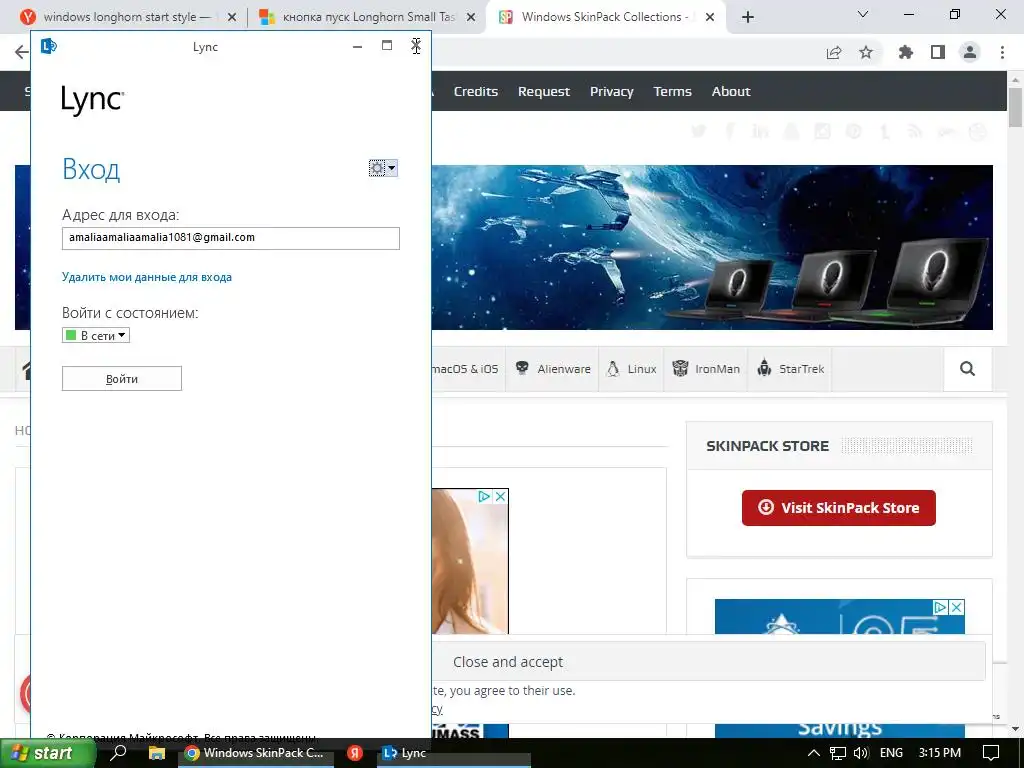1024x768 pixels.
Task: Open the В сети status dropdown
Action: tap(96, 336)
